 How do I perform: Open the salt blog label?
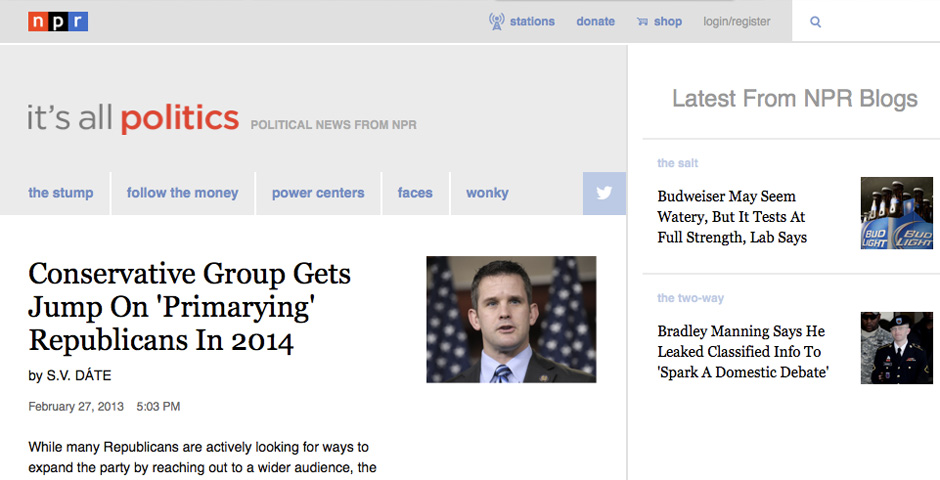677,163
